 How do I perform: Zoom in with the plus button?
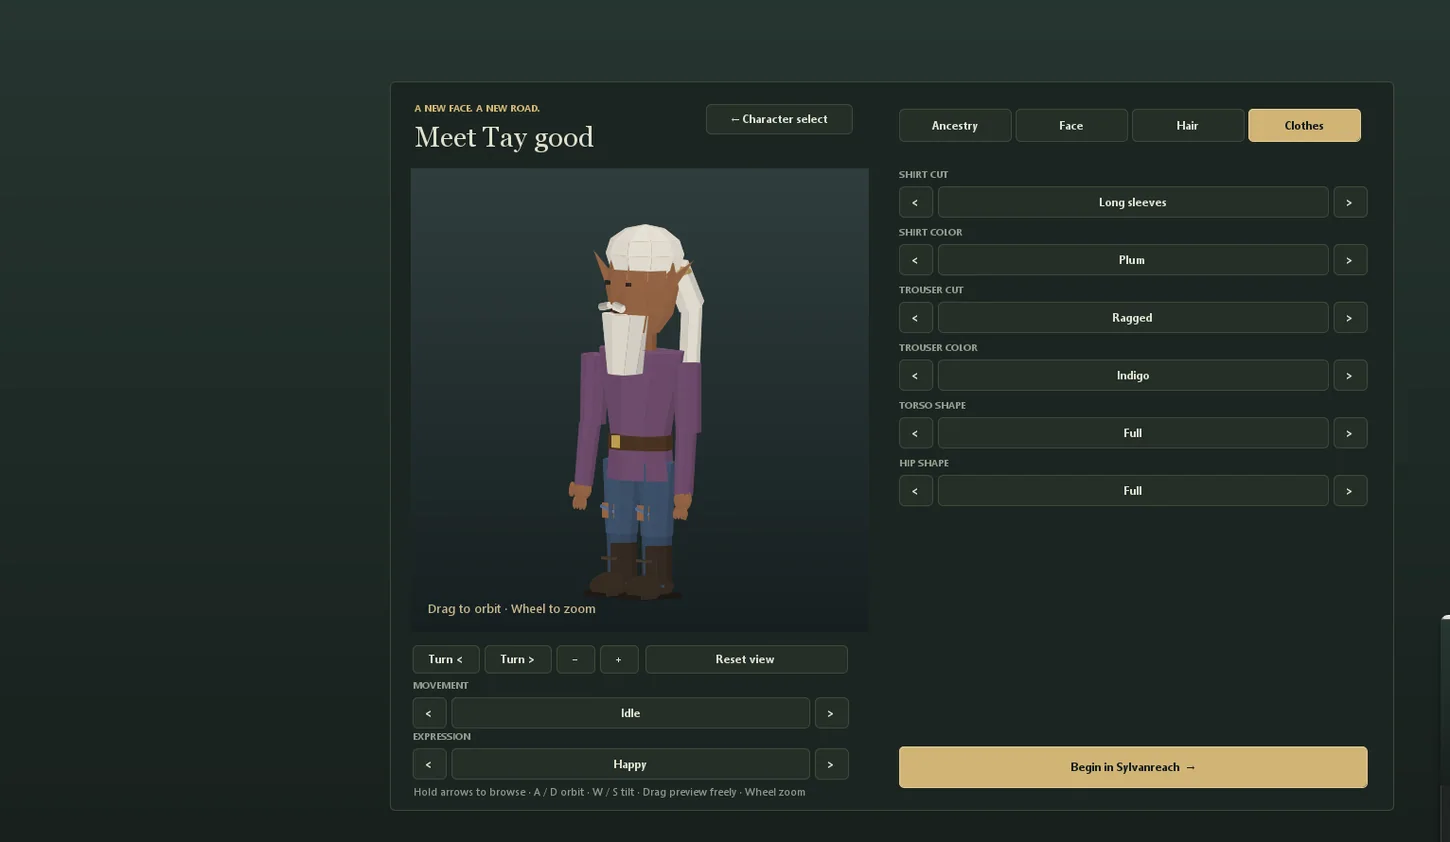coord(619,659)
